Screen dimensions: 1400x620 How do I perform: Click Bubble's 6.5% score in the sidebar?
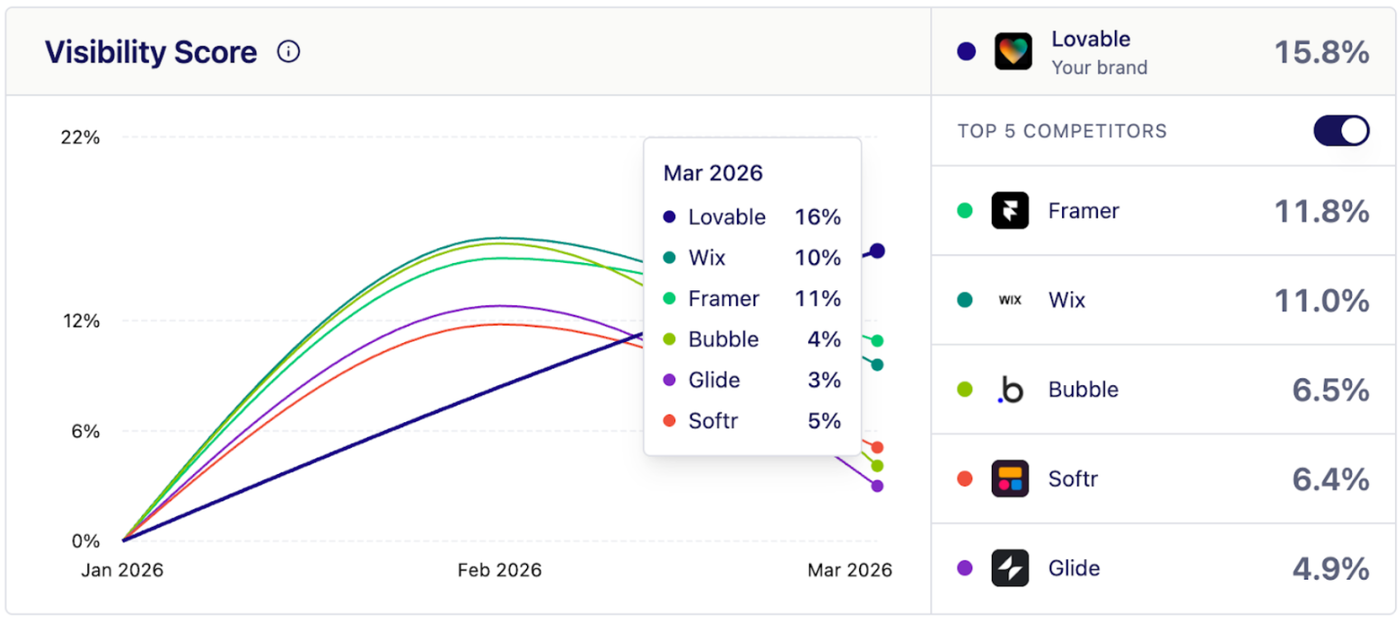pyautogui.click(x=1330, y=390)
